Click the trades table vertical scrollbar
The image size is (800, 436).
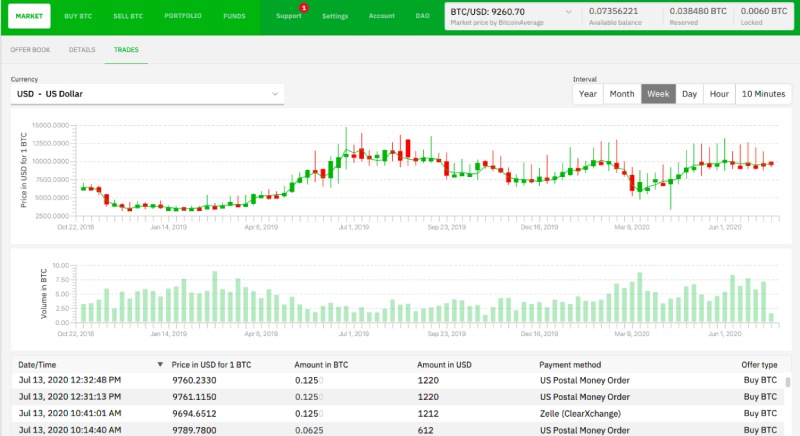[788, 382]
